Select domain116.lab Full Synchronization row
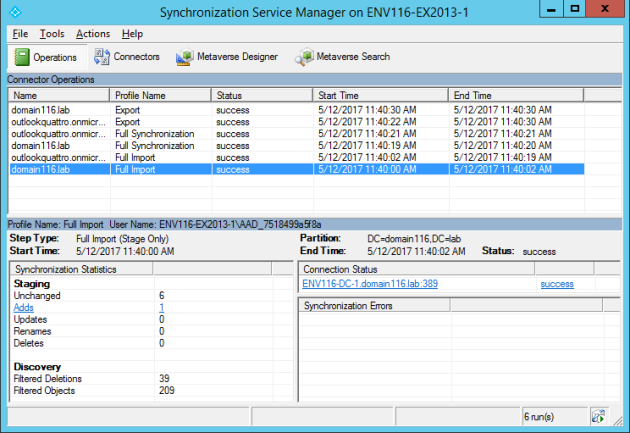630x433 pixels. [x=297, y=145]
